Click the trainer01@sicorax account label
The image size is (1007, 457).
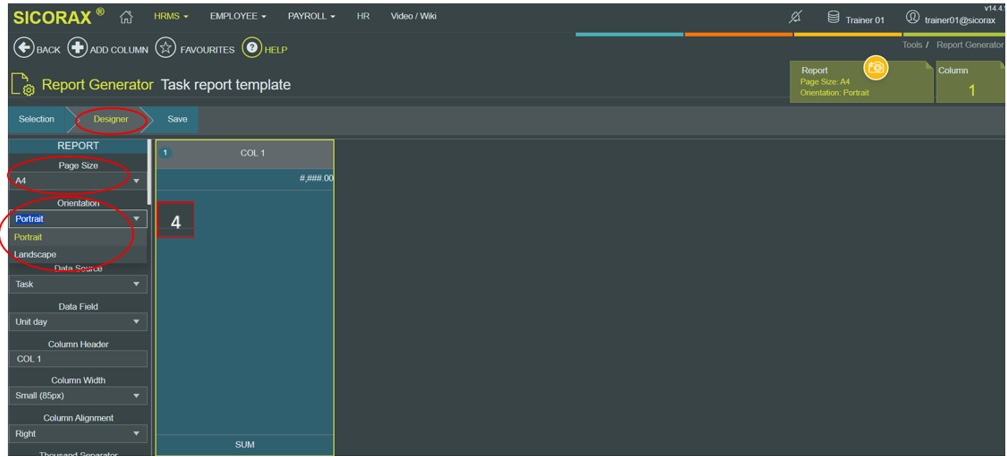coord(959,20)
